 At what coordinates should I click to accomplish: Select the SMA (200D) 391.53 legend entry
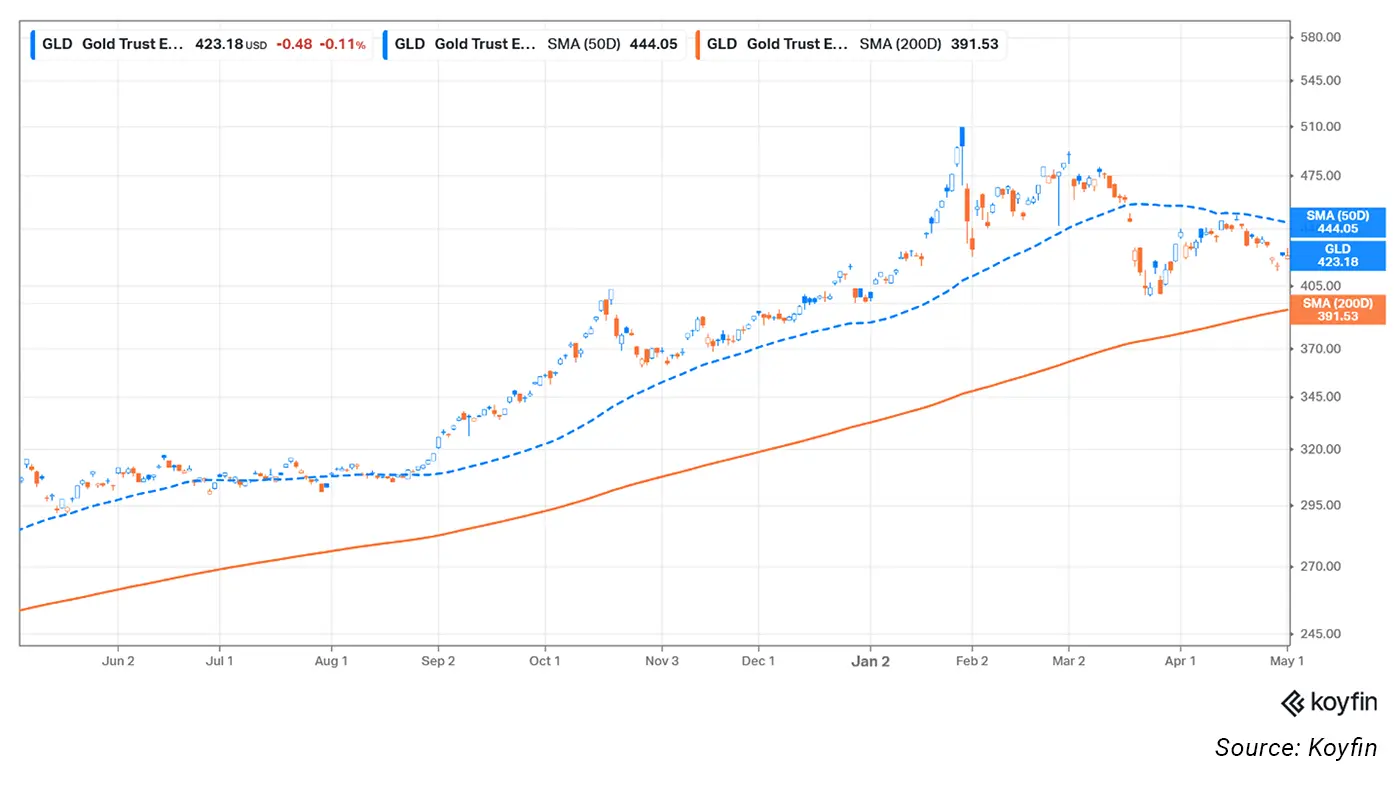pos(850,44)
